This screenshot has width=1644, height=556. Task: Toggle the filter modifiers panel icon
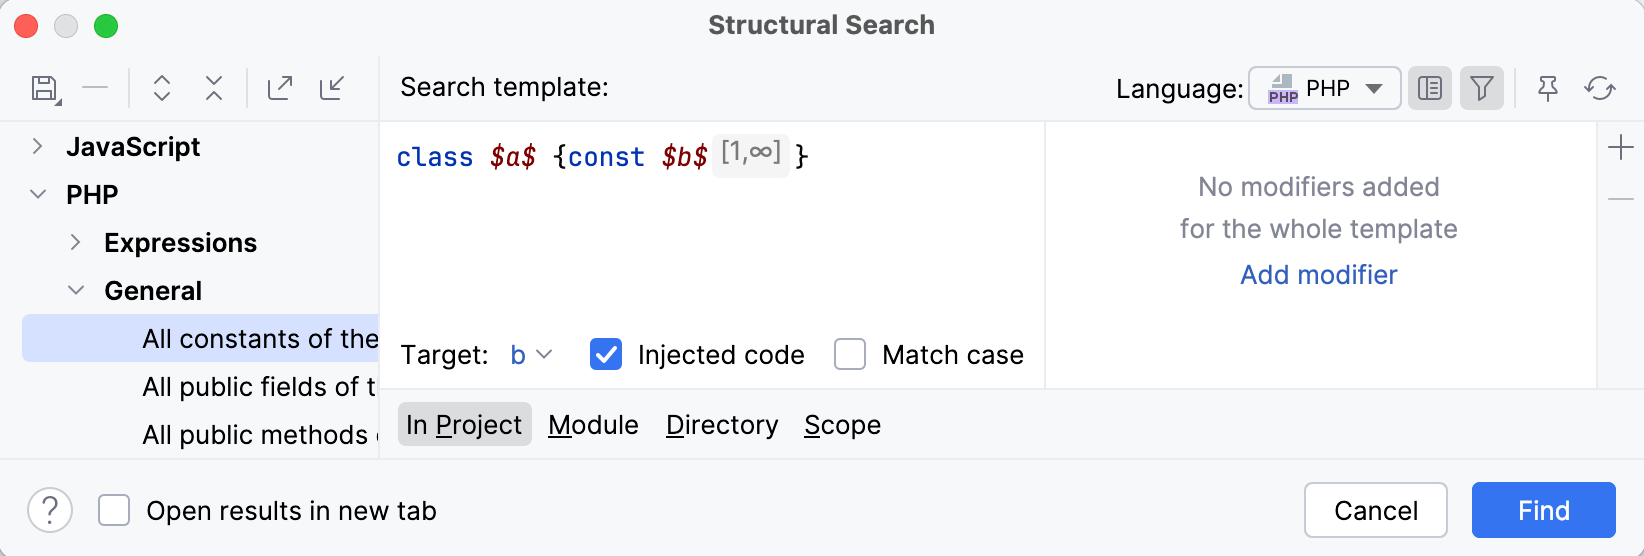[x=1482, y=89]
